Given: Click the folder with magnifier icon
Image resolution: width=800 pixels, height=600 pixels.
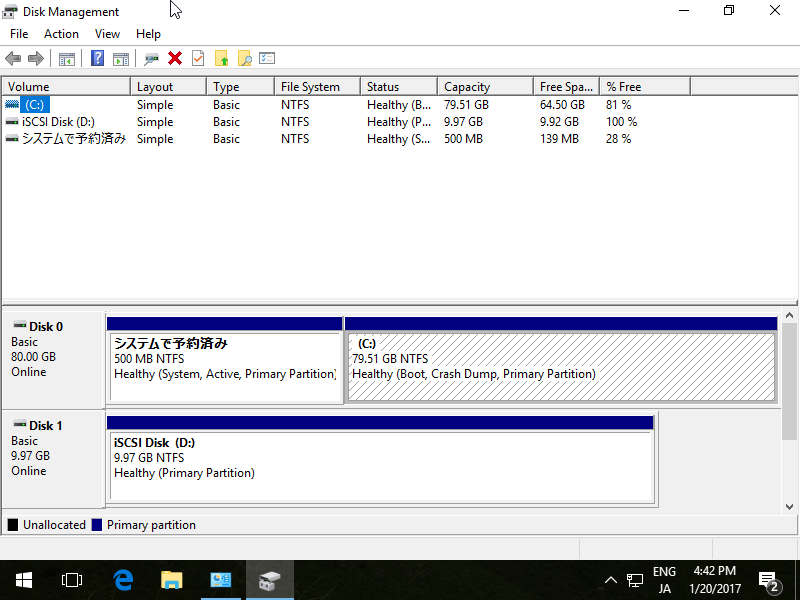Looking at the screenshot, I should pos(244,58).
